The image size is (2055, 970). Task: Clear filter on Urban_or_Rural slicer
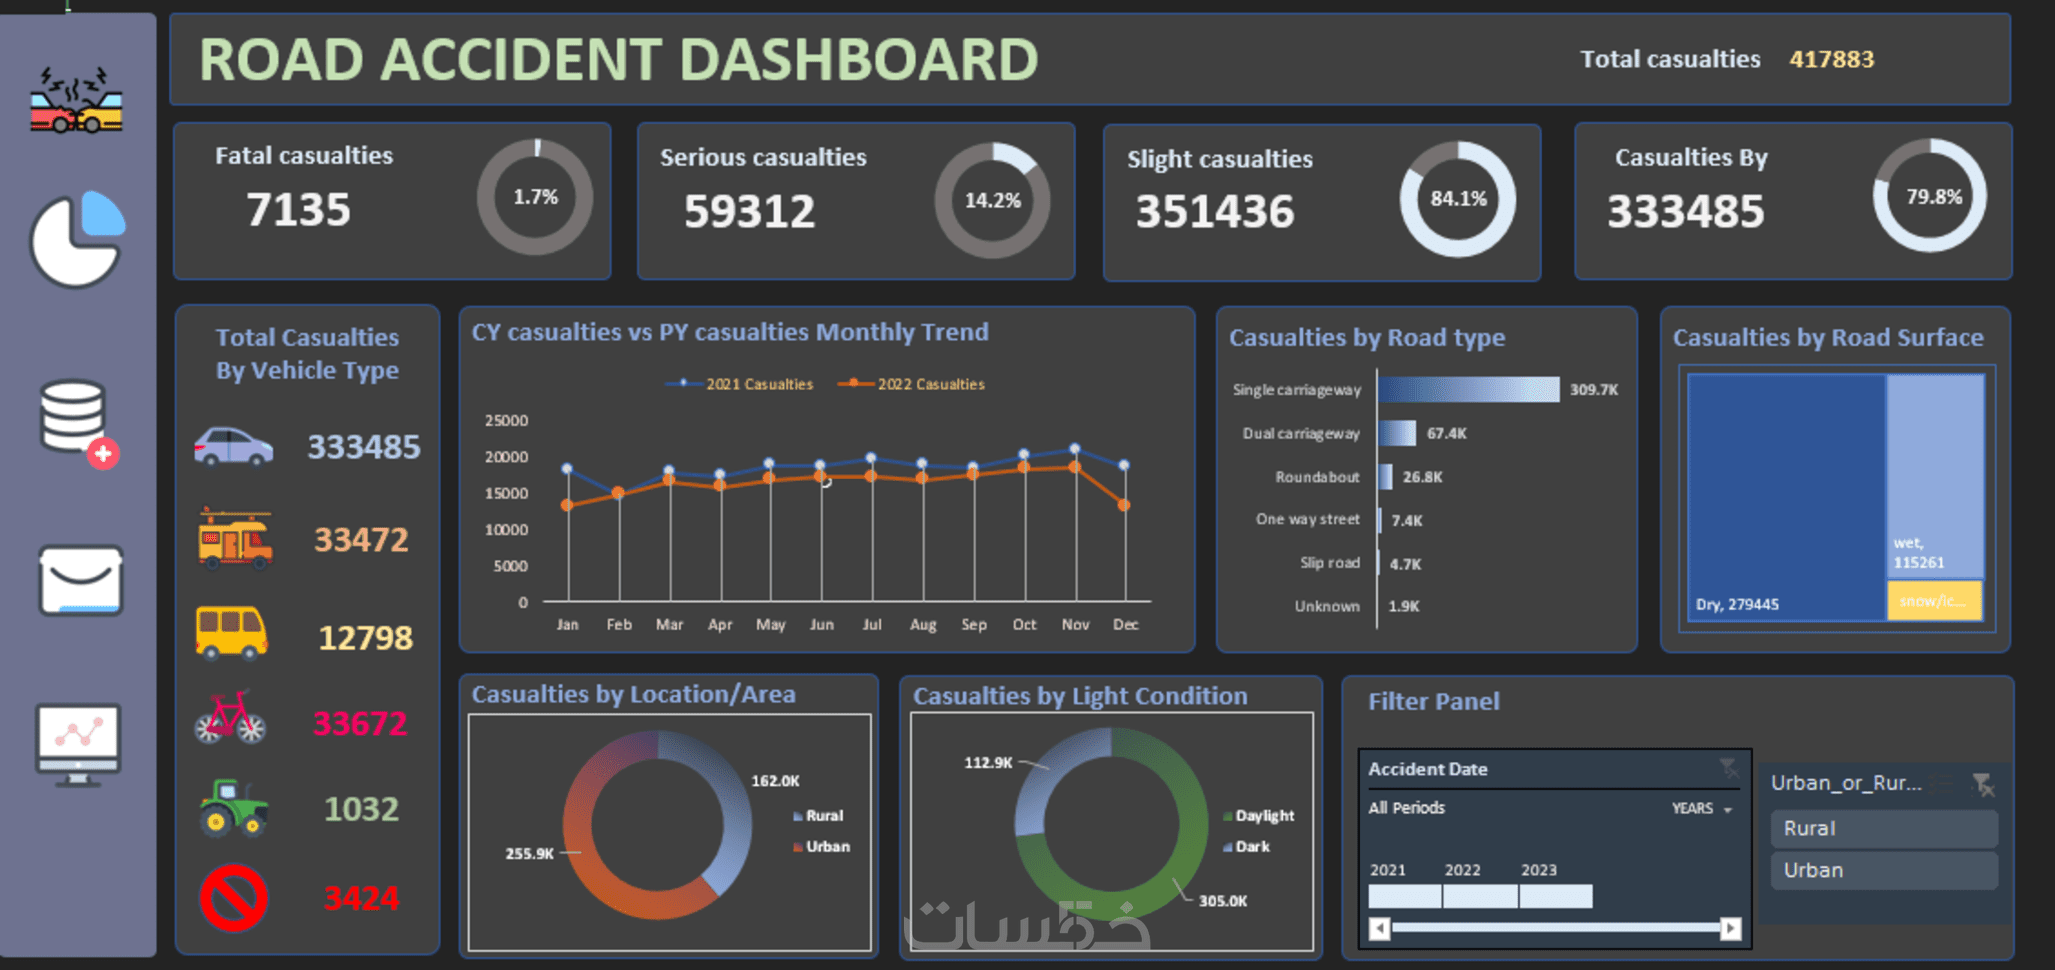click(1983, 785)
